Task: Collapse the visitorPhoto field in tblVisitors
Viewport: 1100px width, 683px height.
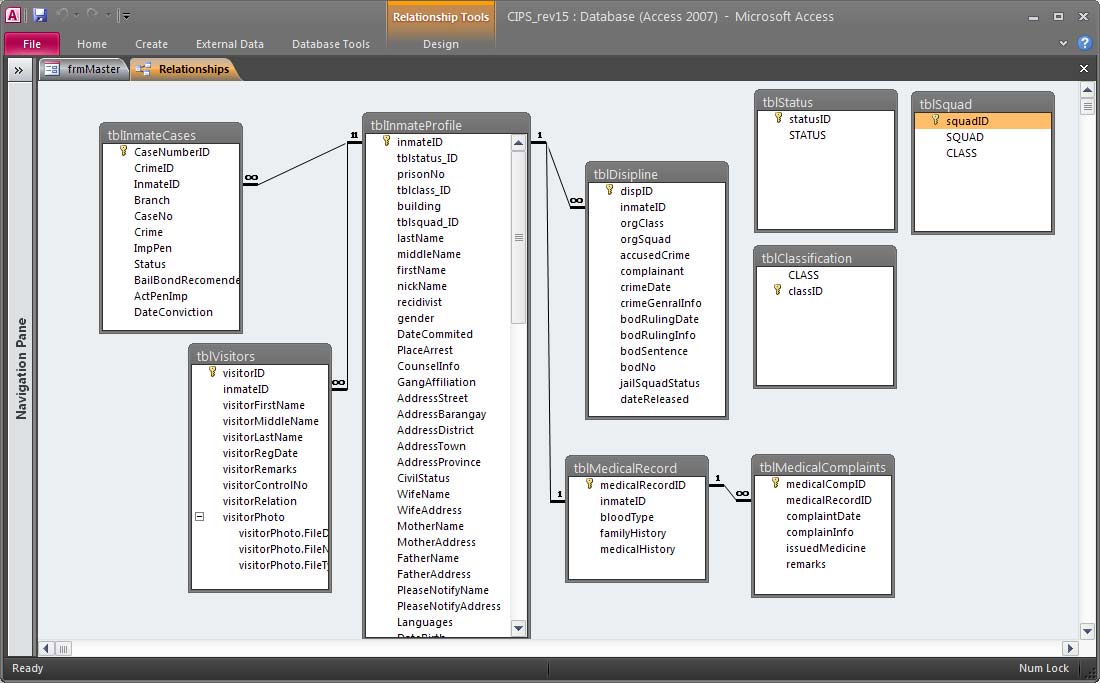Action: [x=200, y=517]
